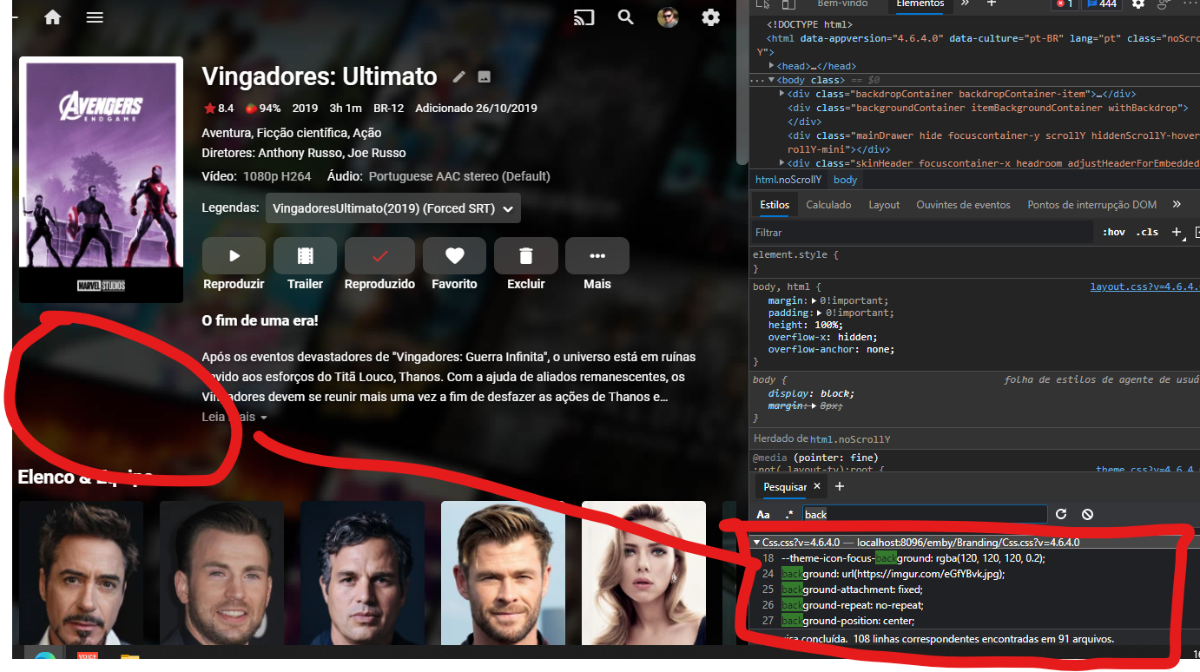
Task: Show more DevTools tools chevron after Elementos
Action: coord(965,4)
